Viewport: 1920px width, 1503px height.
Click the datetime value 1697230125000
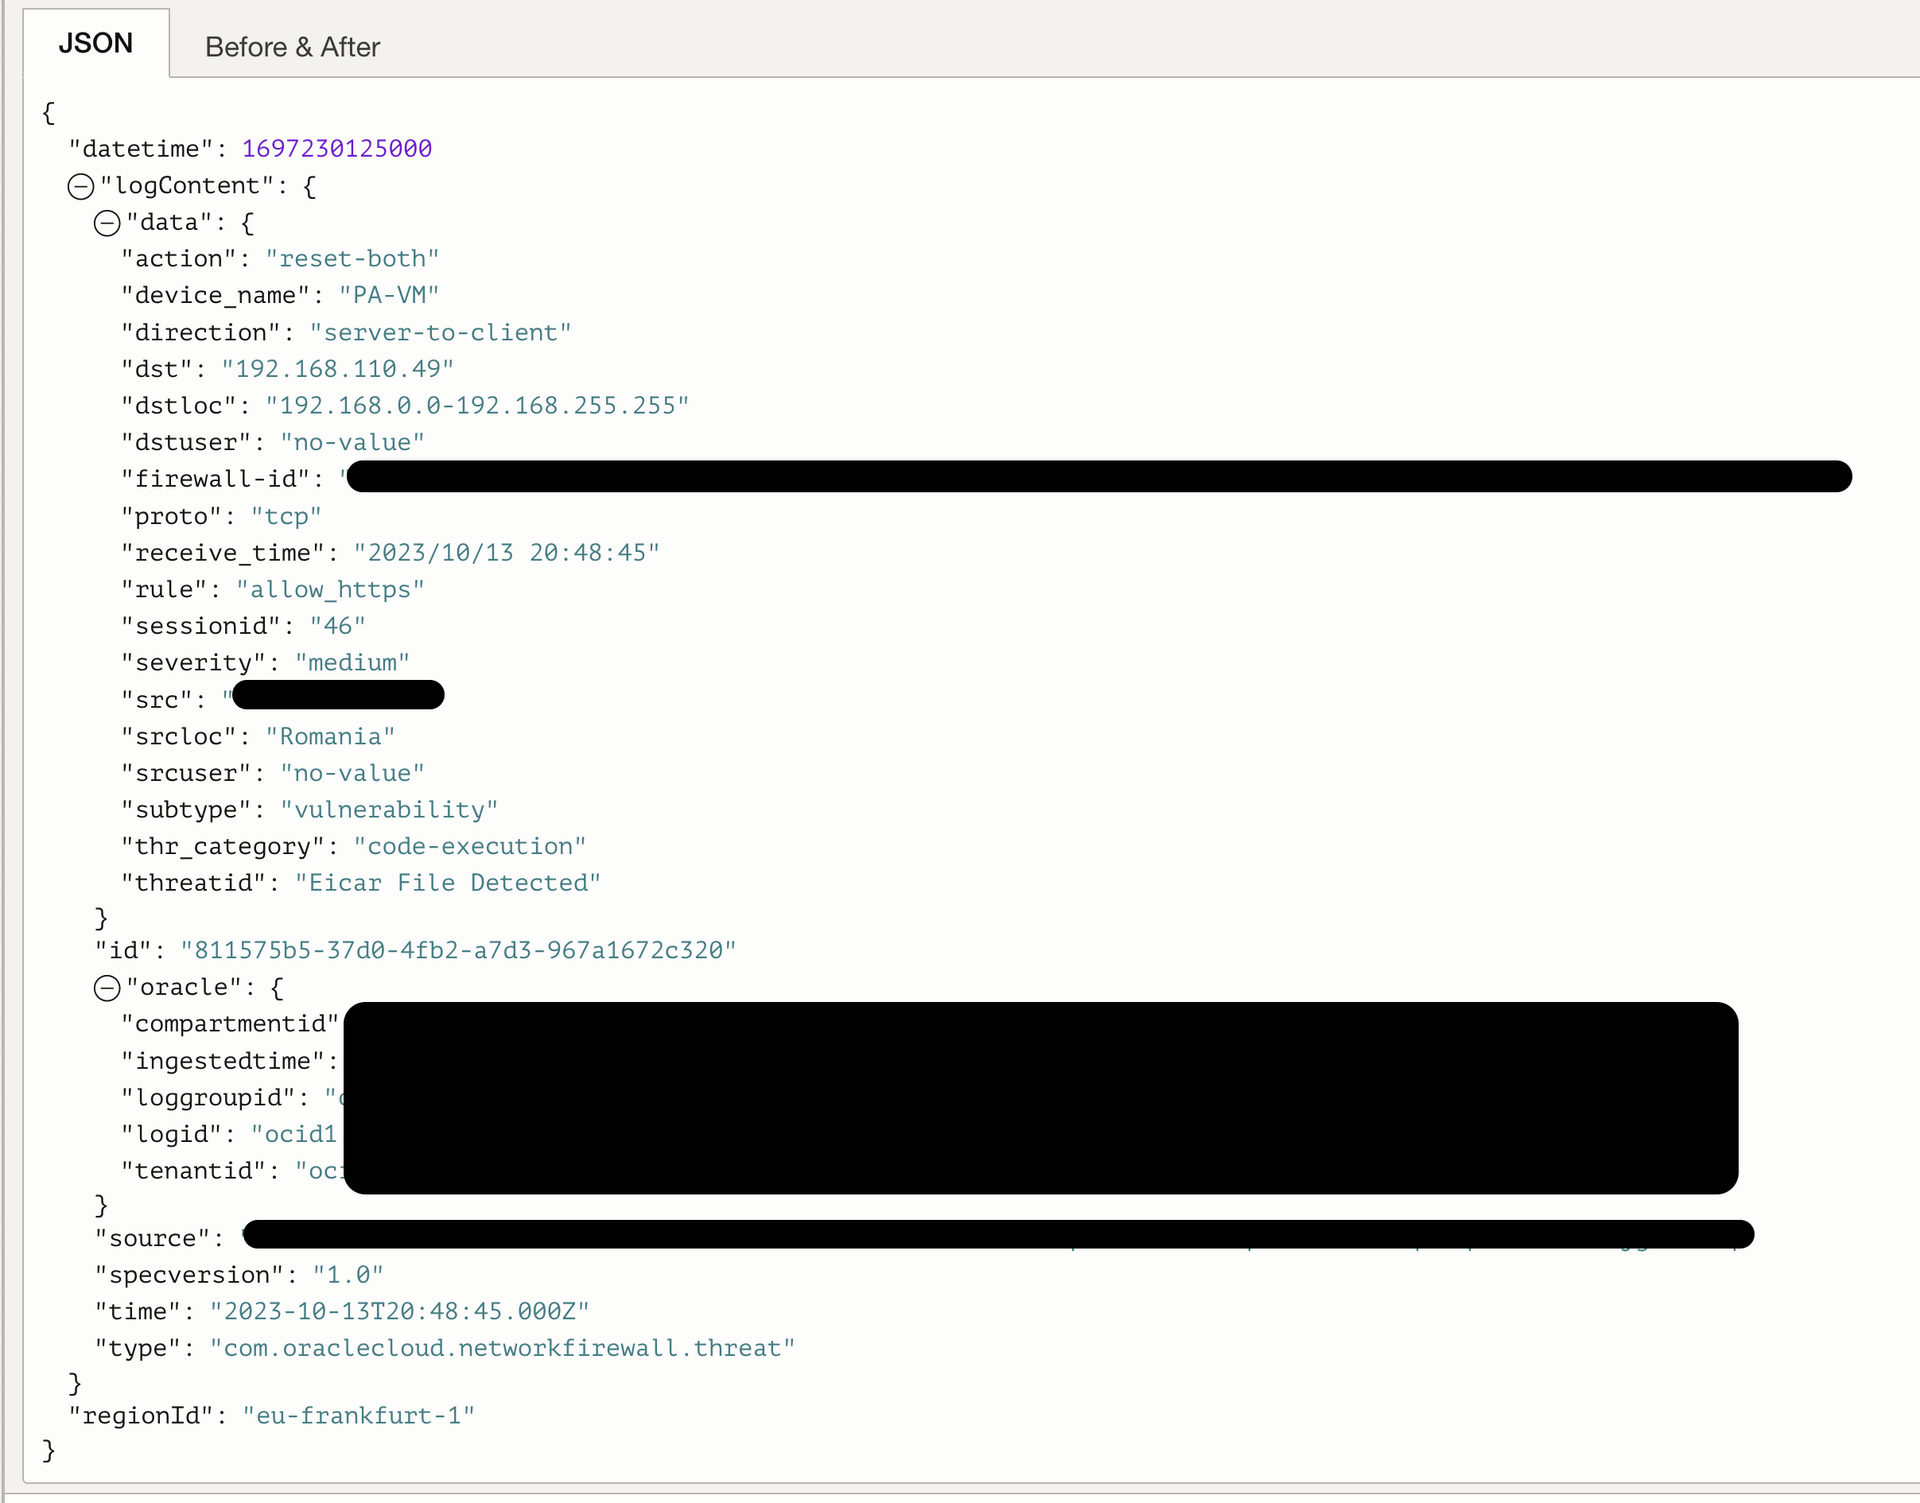[x=337, y=149]
